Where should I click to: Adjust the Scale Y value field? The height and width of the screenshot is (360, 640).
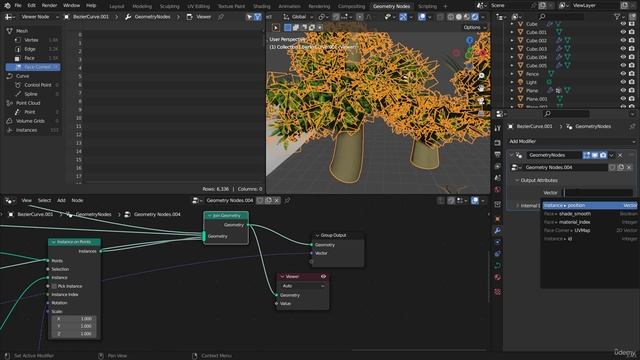[74, 326]
